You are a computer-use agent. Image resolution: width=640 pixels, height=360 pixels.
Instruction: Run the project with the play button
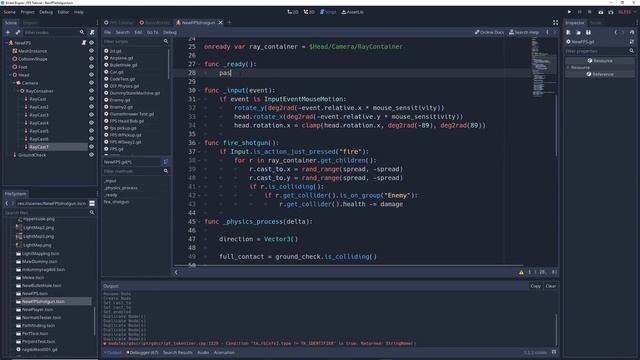pyautogui.click(x=569, y=12)
